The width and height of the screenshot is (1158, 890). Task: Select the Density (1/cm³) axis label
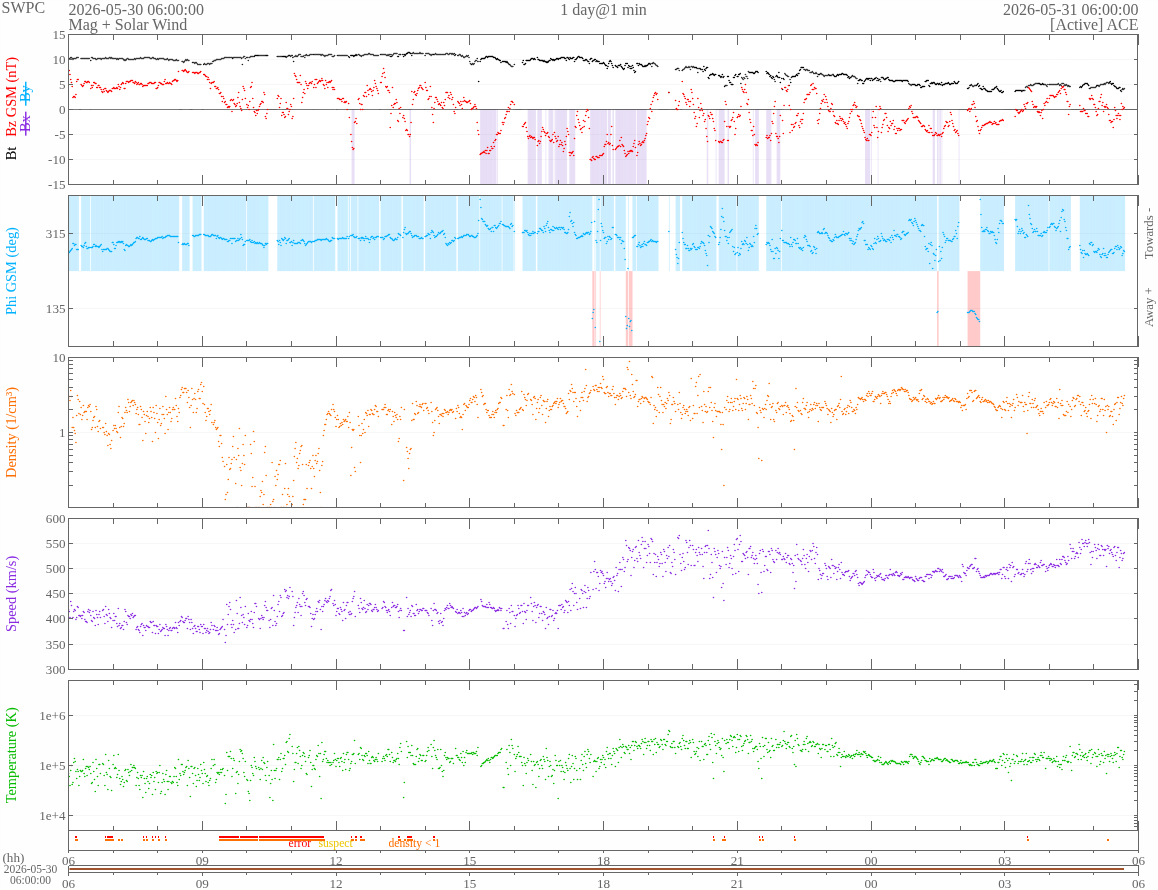click(x=11, y=432)
